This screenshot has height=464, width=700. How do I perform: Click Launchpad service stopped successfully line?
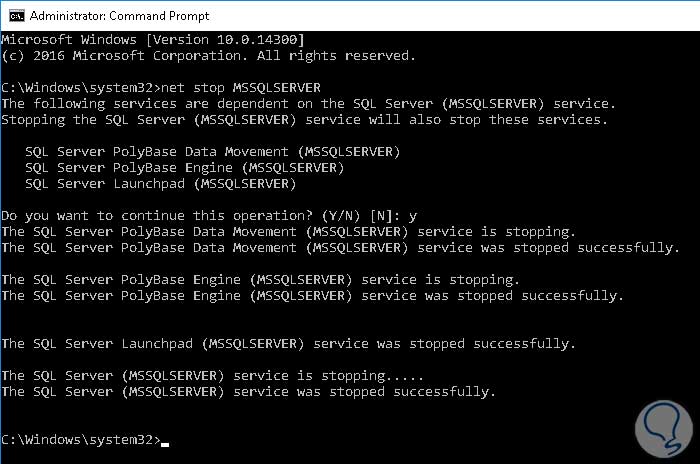(288, 343)
